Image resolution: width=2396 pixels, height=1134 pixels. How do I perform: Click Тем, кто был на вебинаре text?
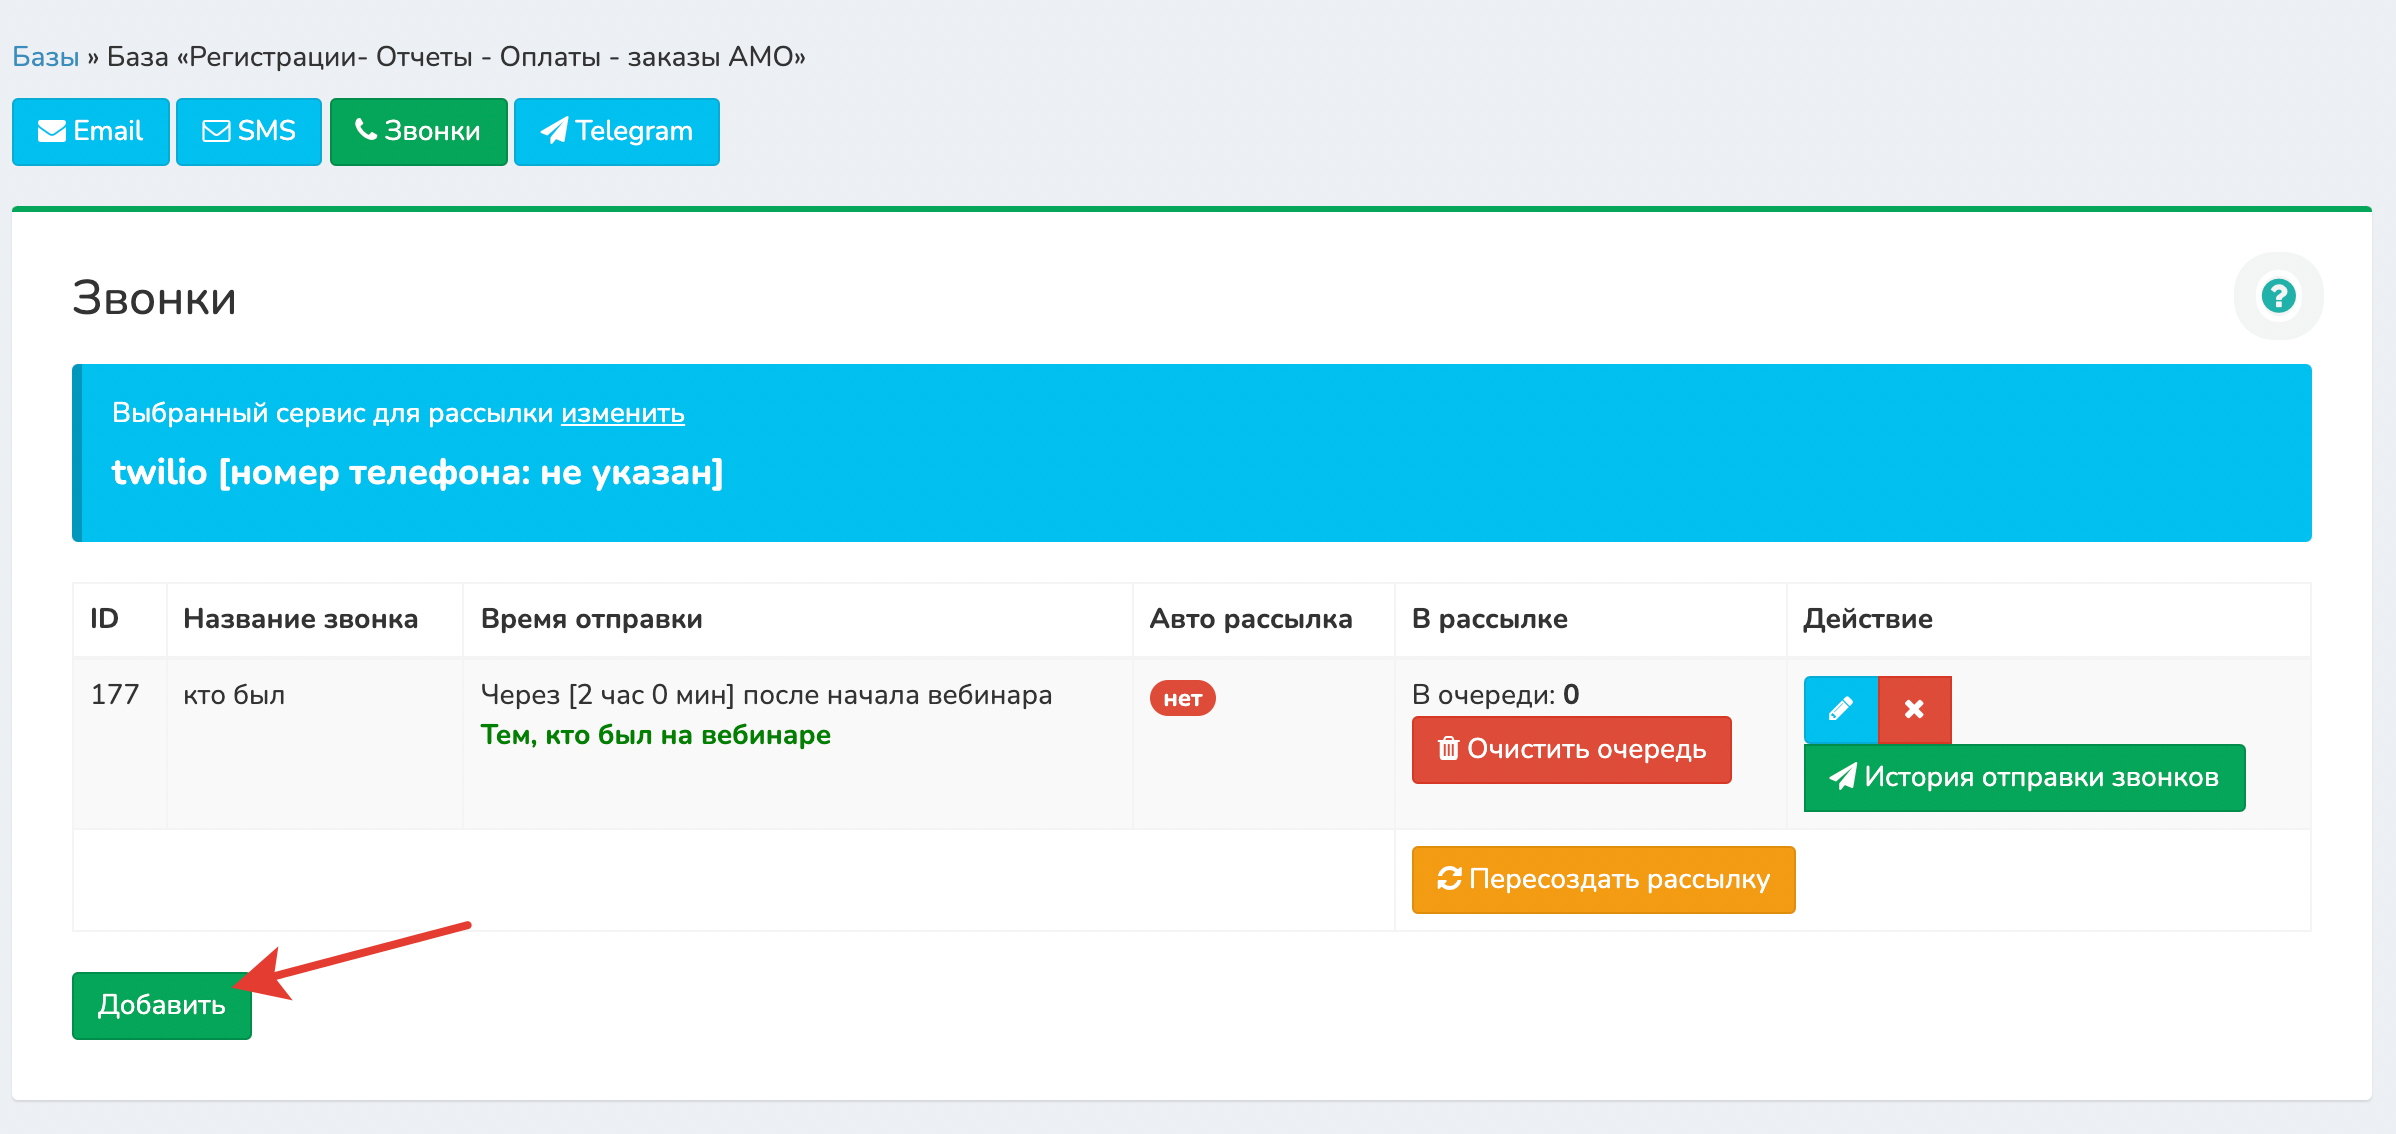click(x=655, y=735)
